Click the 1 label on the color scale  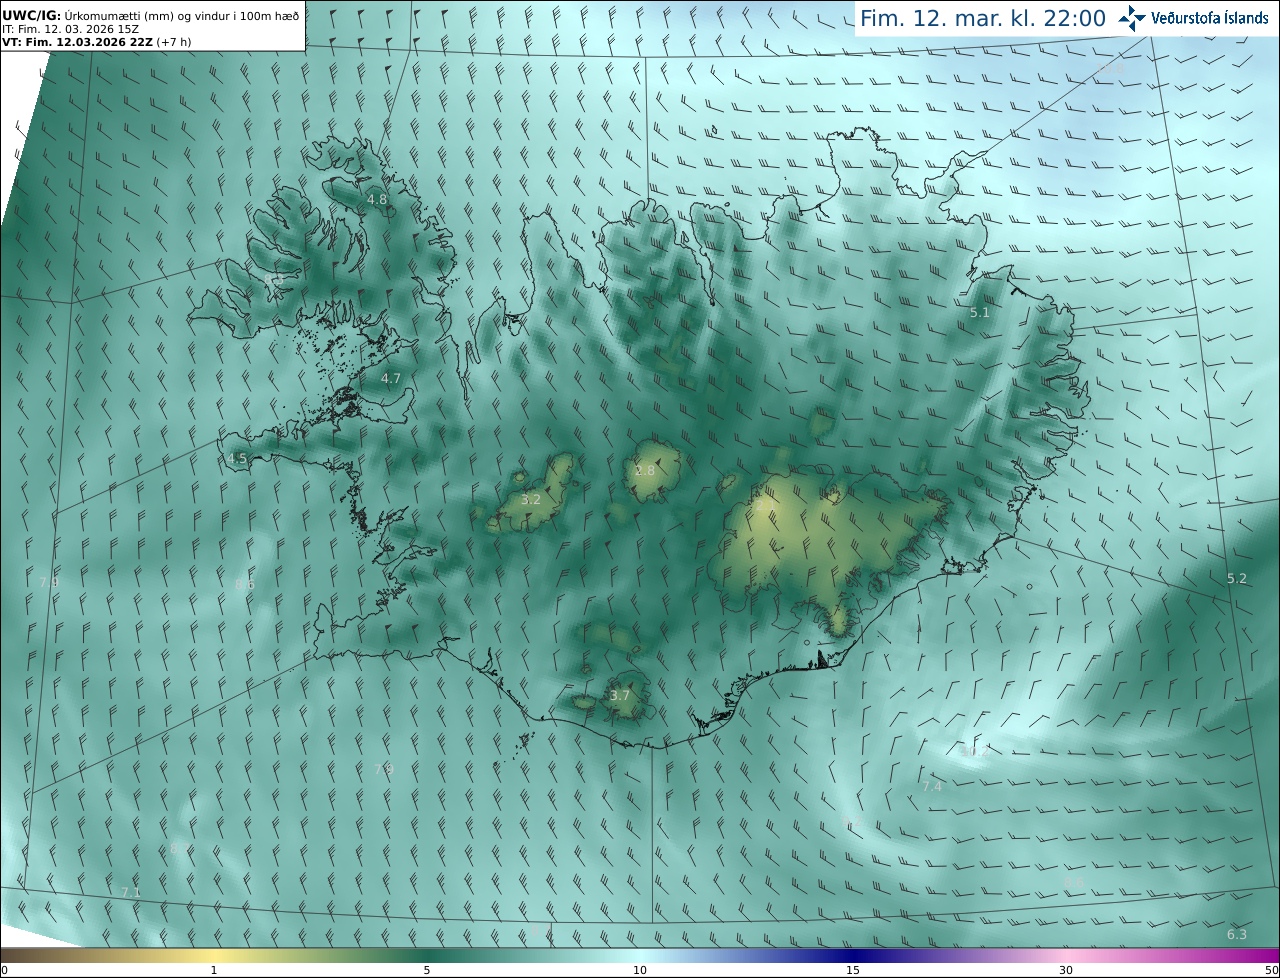(214, 970)
